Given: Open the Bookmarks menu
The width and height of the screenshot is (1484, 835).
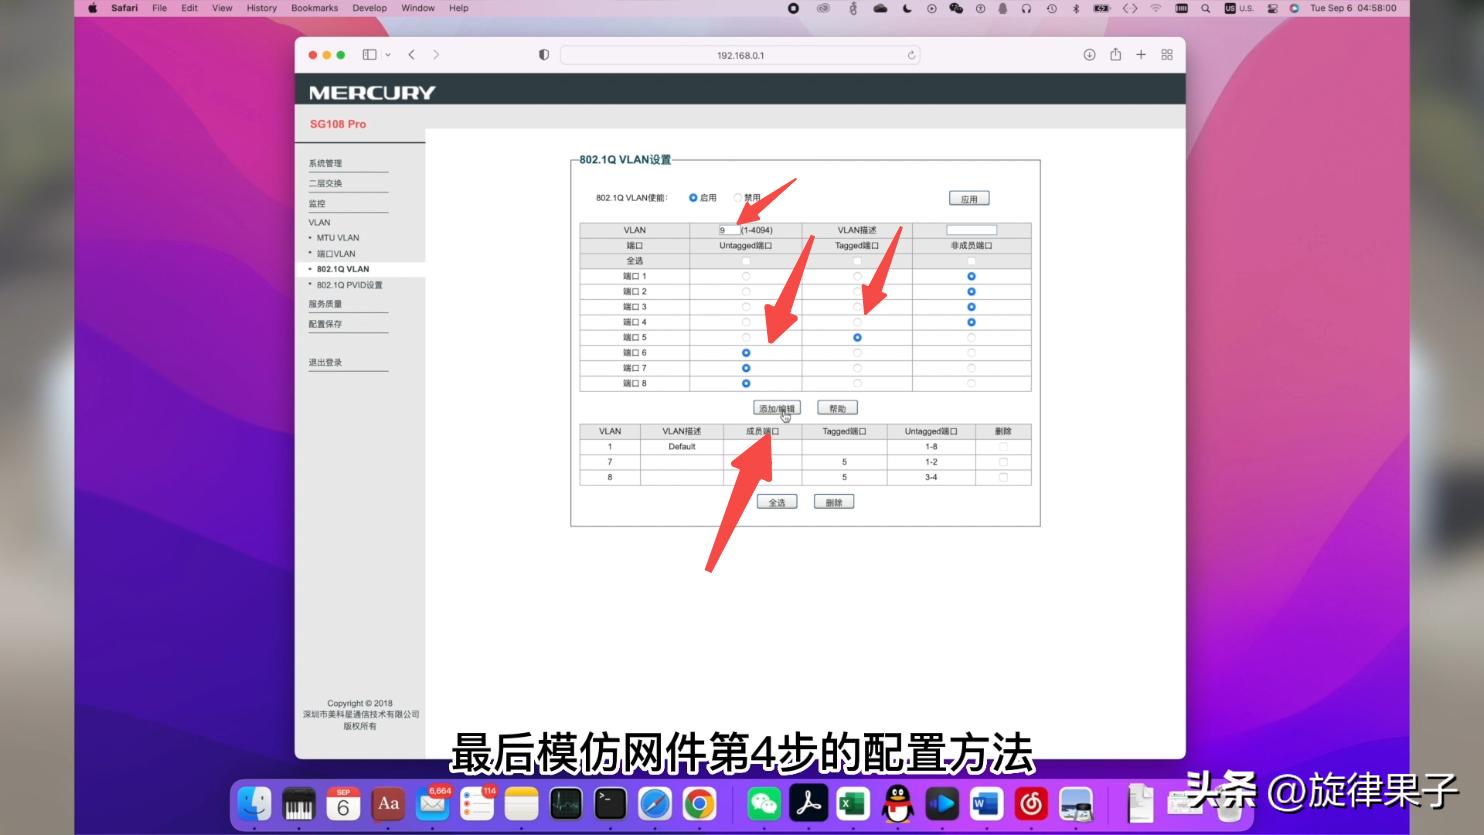Looking at the screenshot, I should coord(313,8).
